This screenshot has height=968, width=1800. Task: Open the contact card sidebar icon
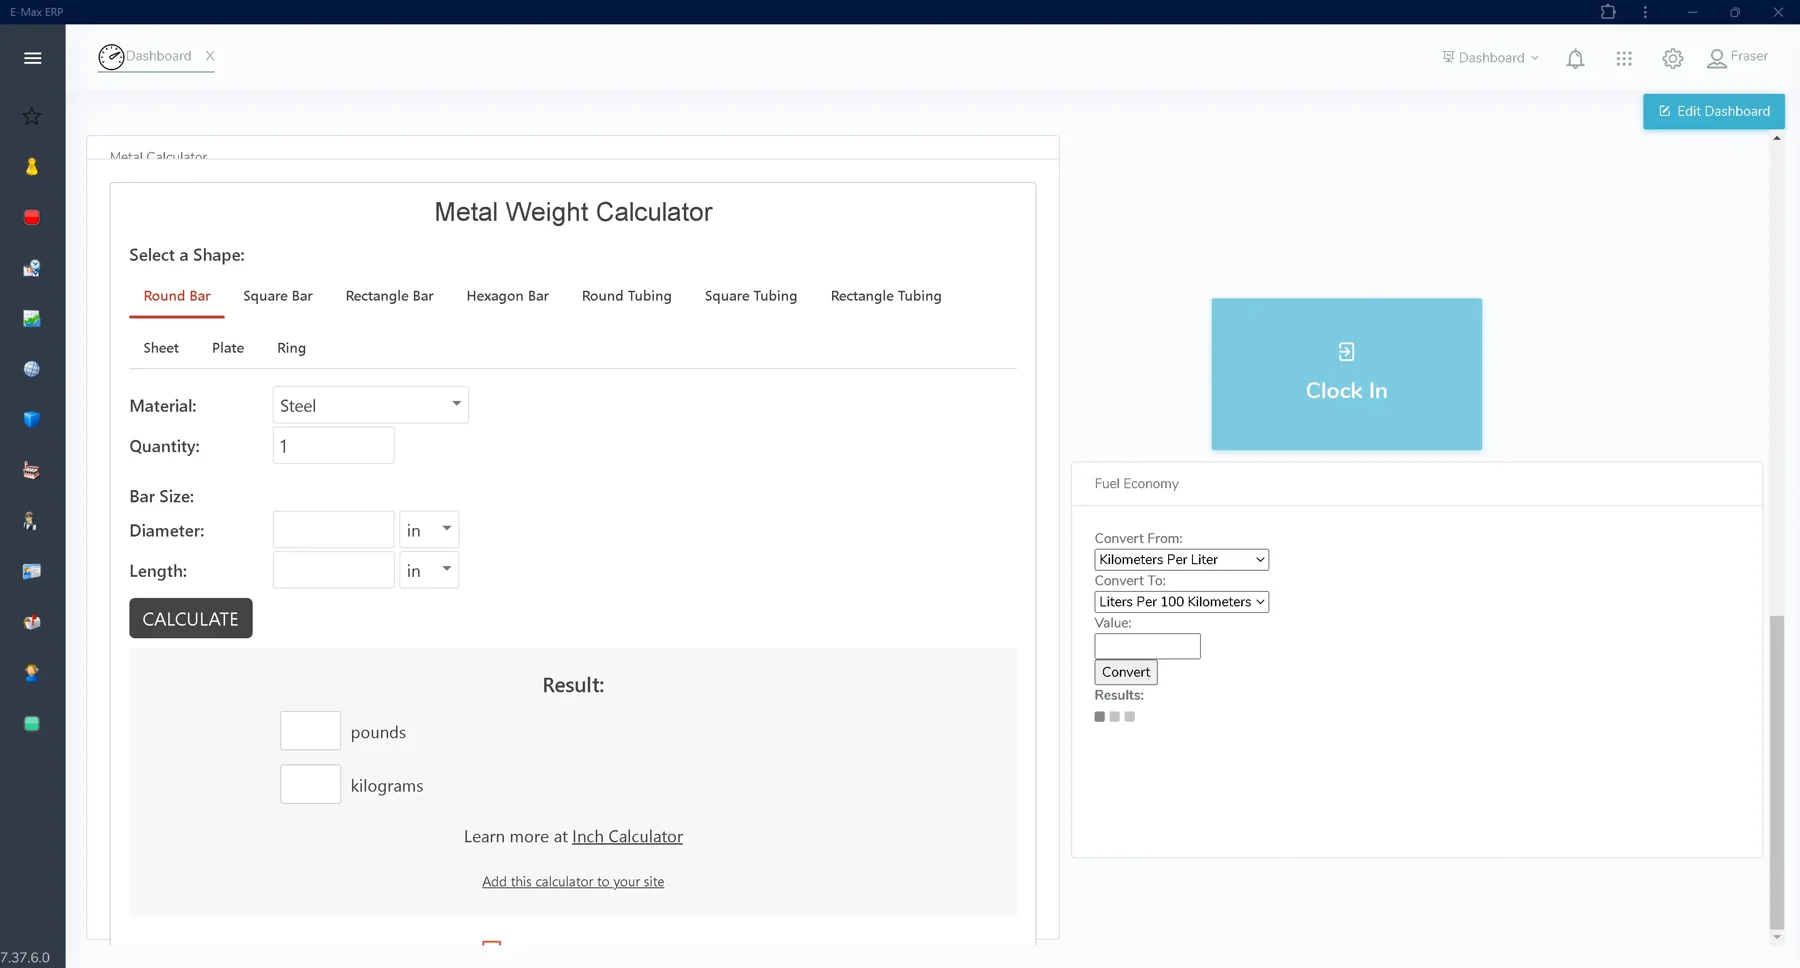[32, 572]
